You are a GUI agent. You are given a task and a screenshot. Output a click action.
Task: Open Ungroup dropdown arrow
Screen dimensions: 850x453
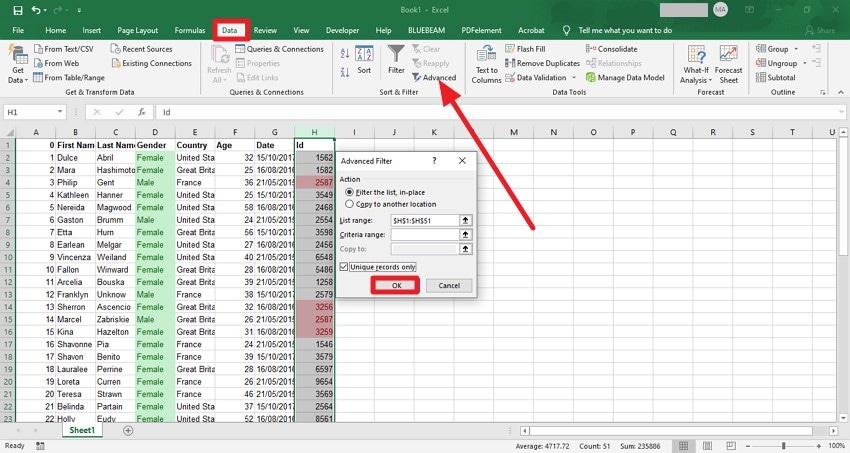pos(804,63)
